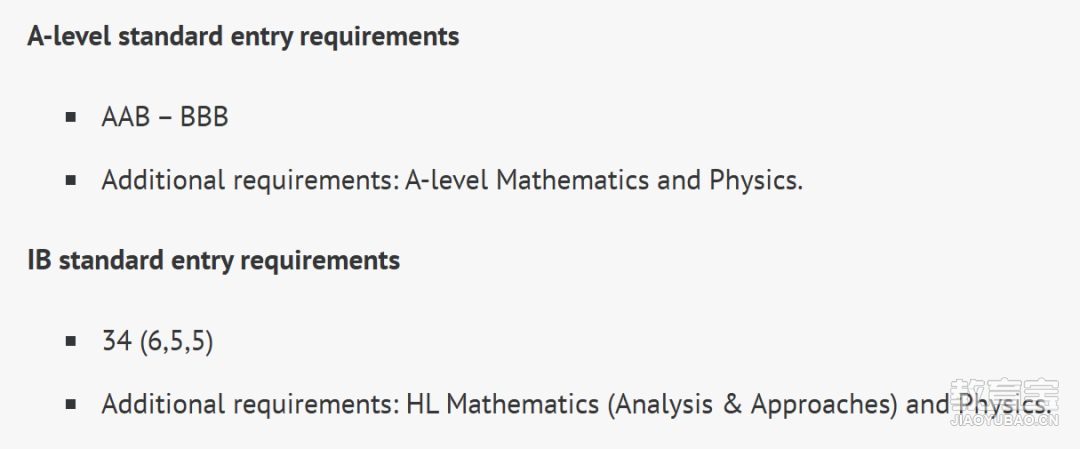Viewport: 1080px width, 449px height.
Task: Click the bullet marker before 'AAB – BBB'
Action: click(71, 117)
